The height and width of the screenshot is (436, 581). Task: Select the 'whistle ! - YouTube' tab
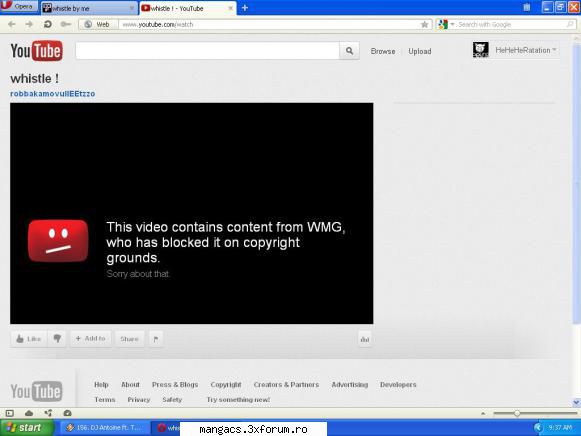point(187,8)
